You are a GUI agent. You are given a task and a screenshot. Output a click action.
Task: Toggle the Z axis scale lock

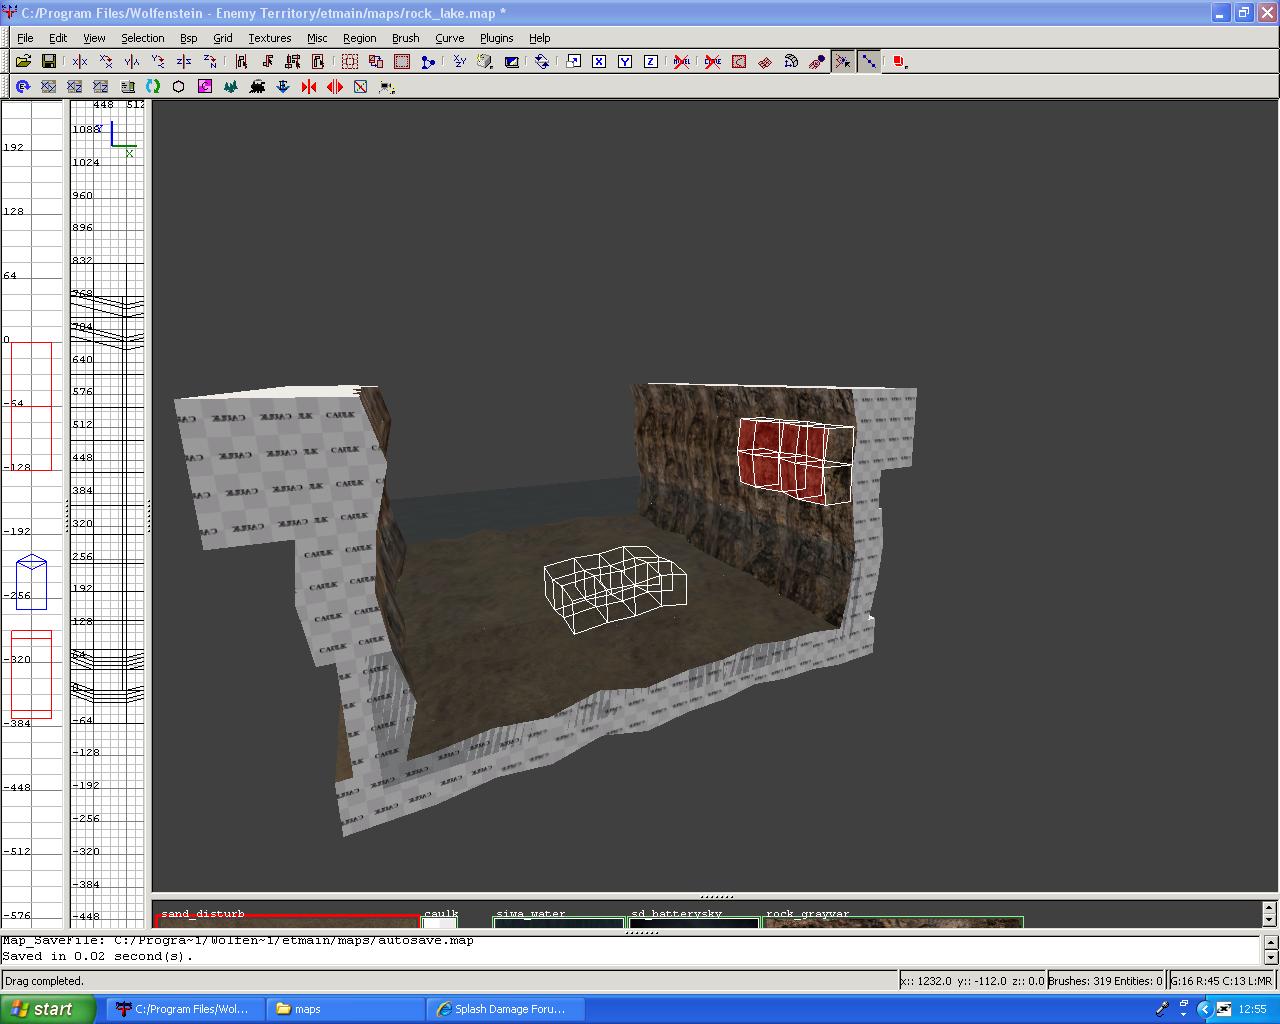[651, 62]
